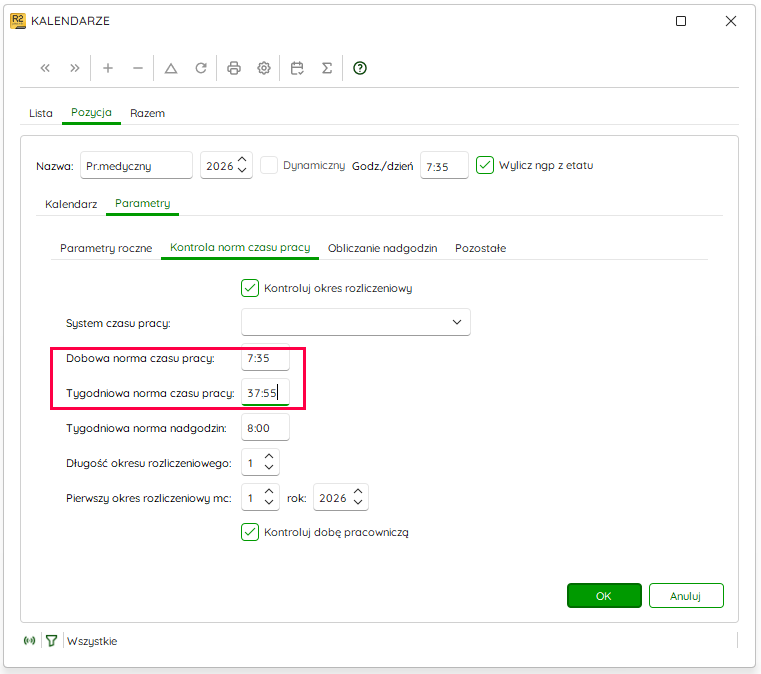Screen dimensions: 761x674
Task: Click the funnel filter icon in status bar
Action: (51, 641)
